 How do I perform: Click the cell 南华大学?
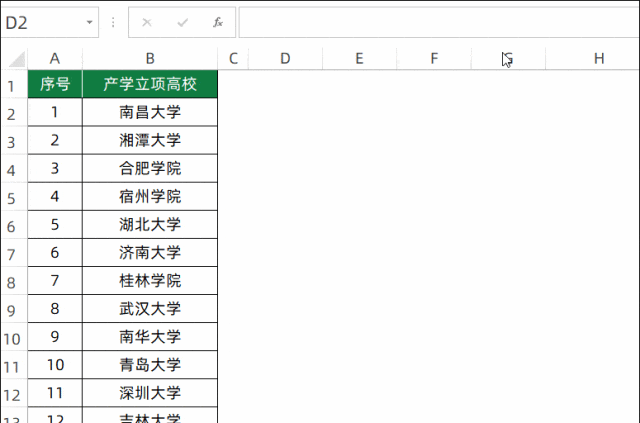[x=150, y=336]
